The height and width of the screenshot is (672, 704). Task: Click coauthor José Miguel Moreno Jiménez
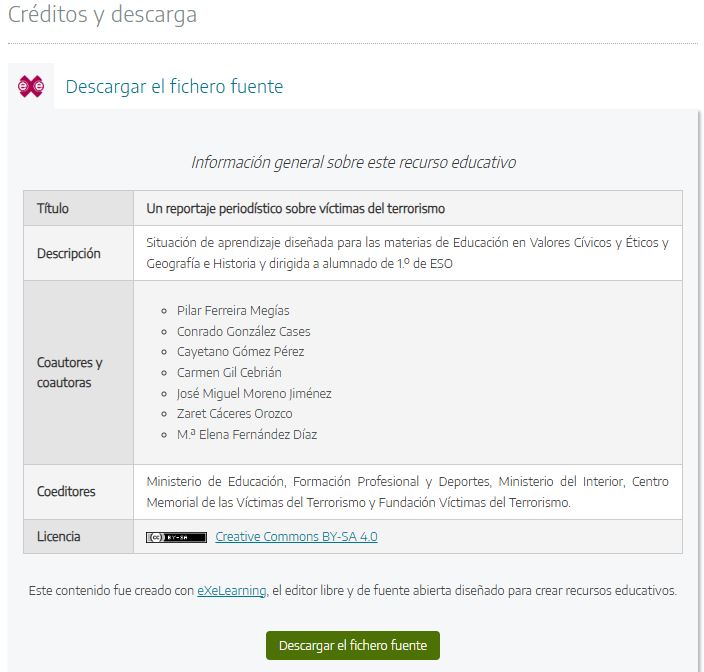point(254,393)
